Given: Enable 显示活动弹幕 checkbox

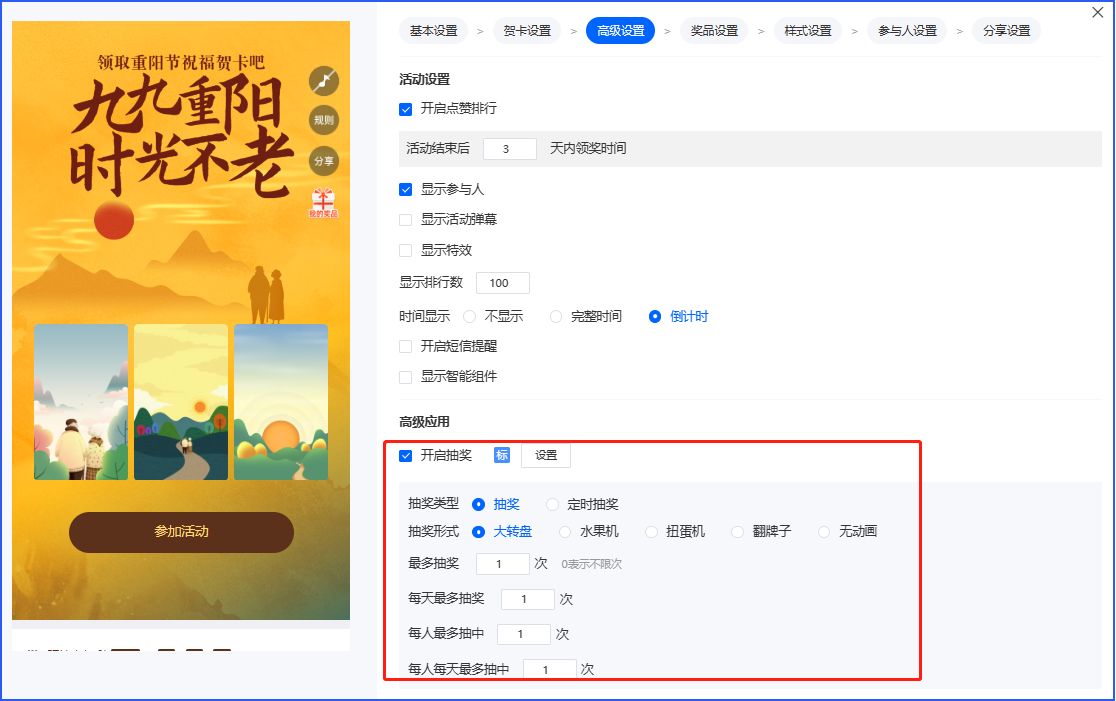Looking at the screenshot, I should click(x=406, y=220).
